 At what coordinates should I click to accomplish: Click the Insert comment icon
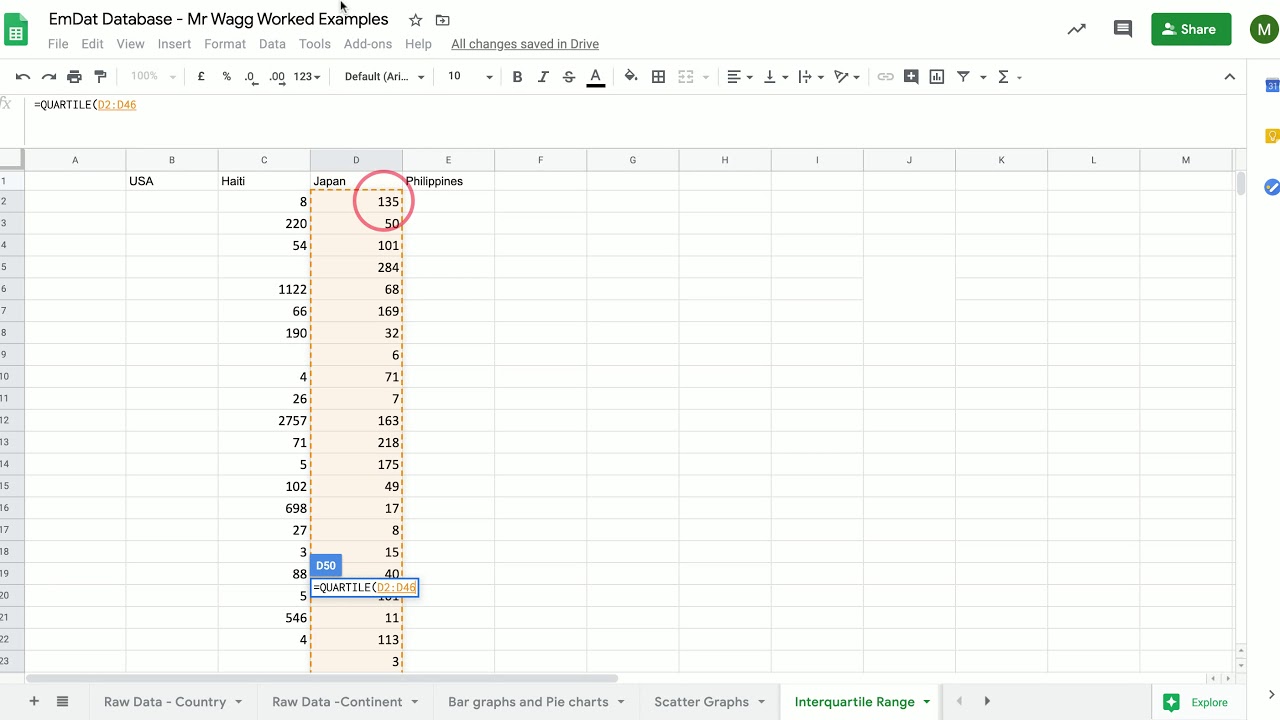click(x=911, y=77)
